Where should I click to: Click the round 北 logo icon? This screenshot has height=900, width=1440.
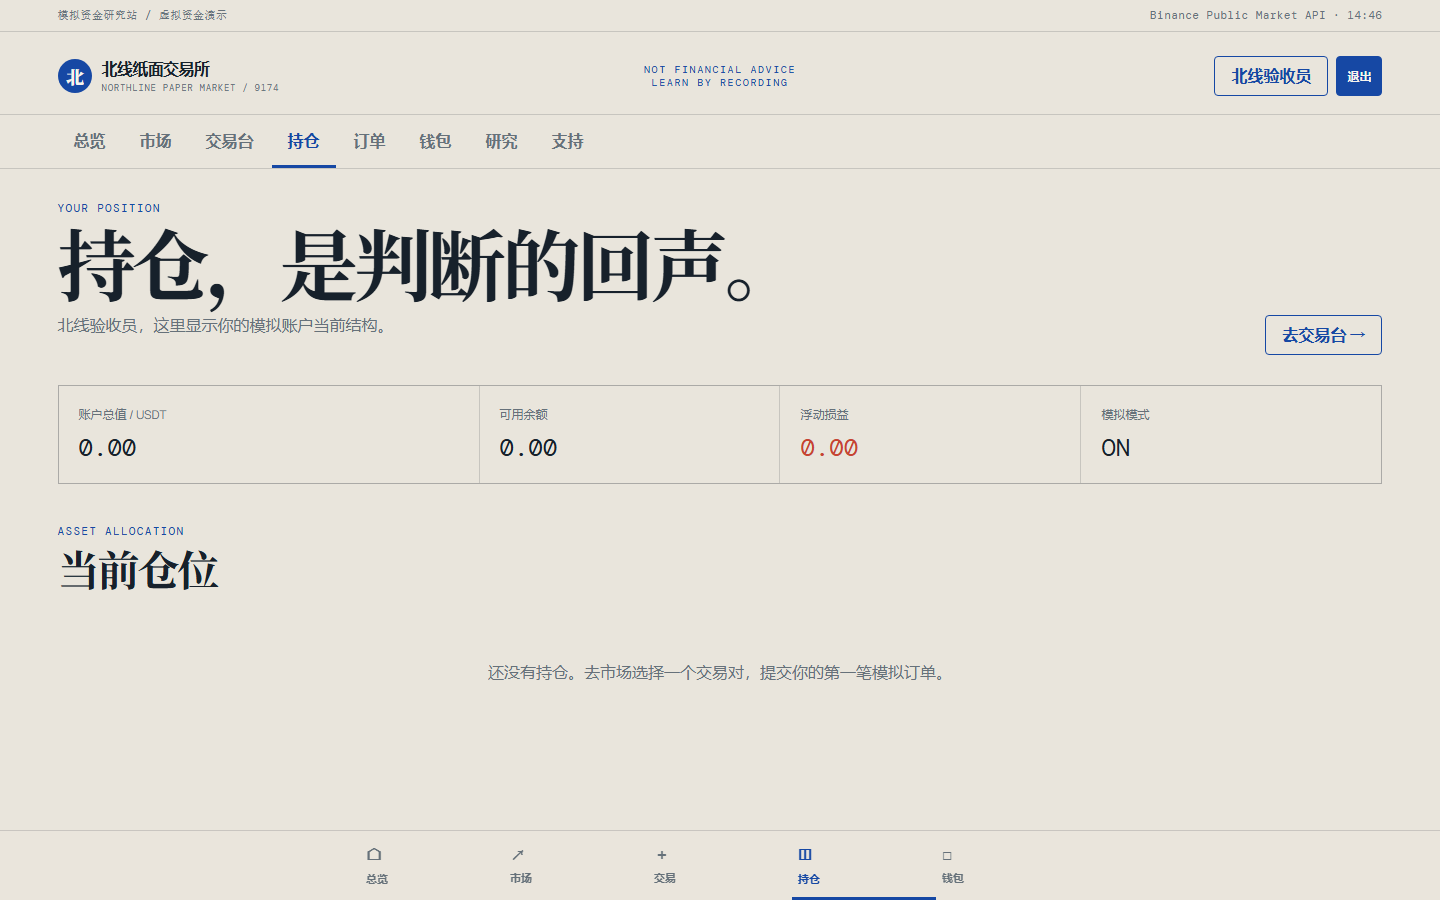point(75,76)
